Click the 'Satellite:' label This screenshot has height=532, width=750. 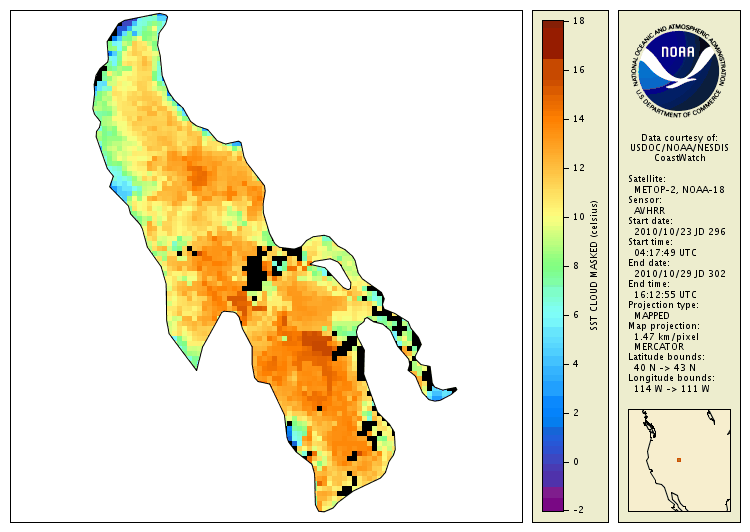[x=647, y=179]
